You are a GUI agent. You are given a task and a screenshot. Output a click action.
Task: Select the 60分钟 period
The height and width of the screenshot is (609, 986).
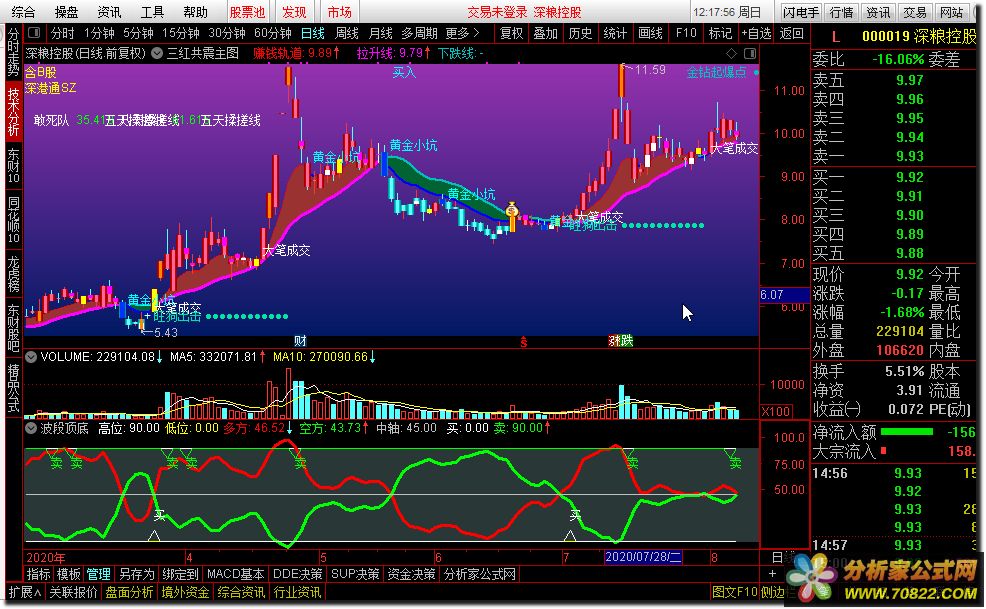pos(273,33)
